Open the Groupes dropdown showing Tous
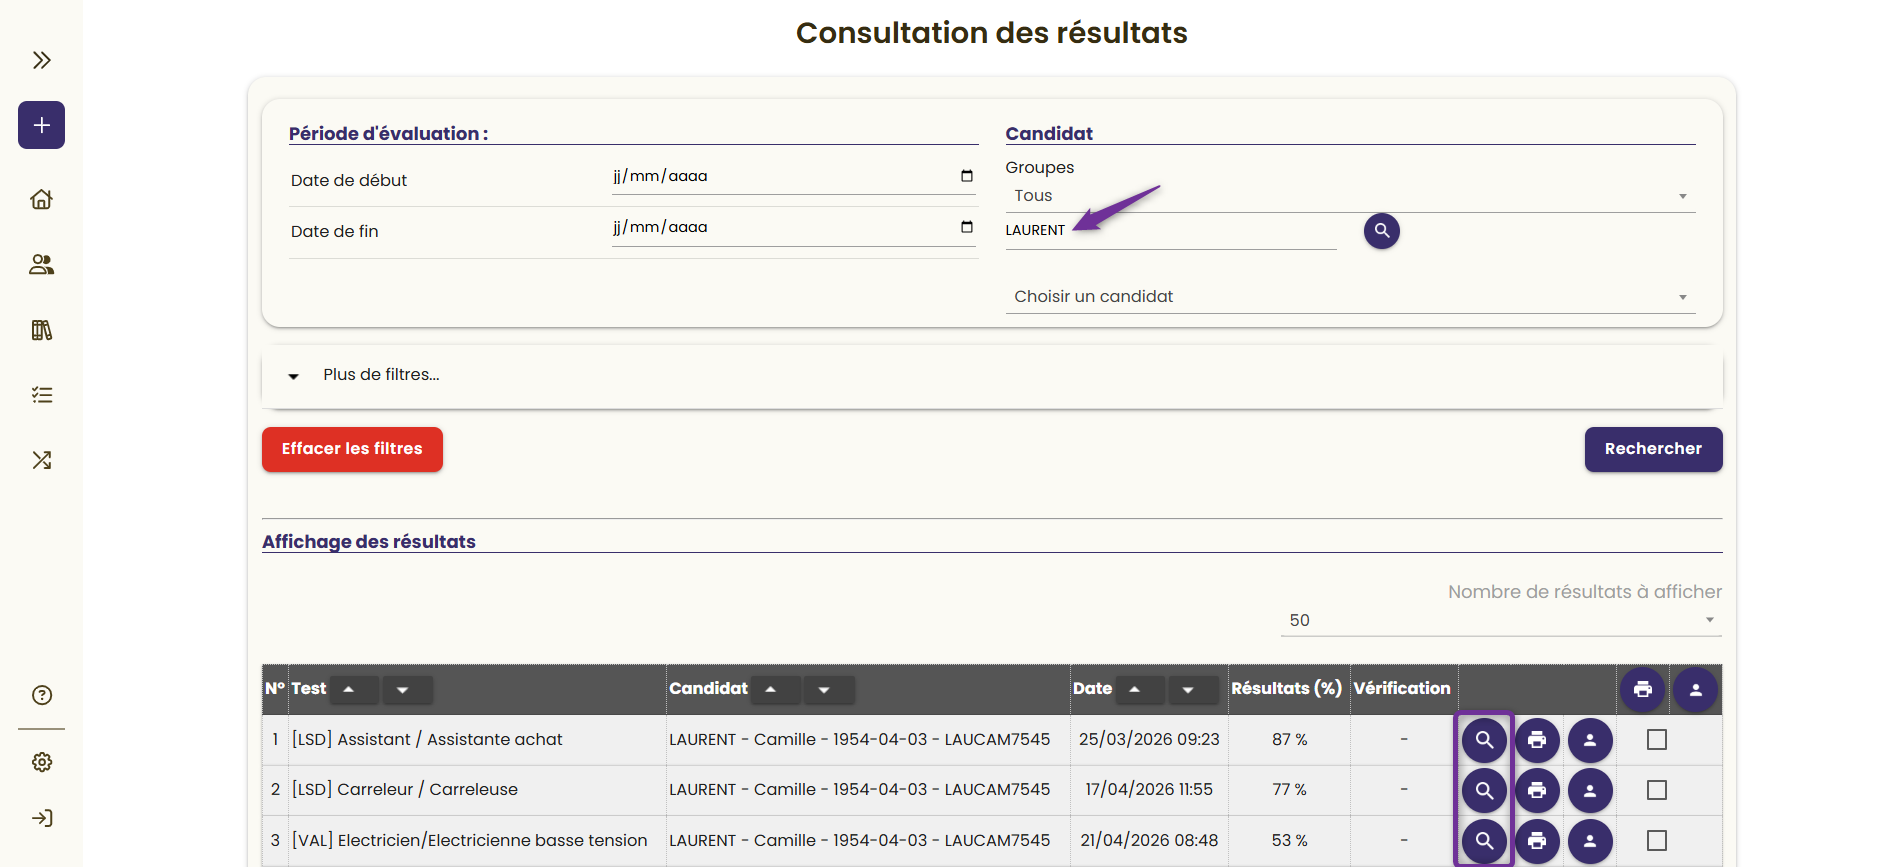This screenshot has width=1899, height=867. (x=1350, y=196)
